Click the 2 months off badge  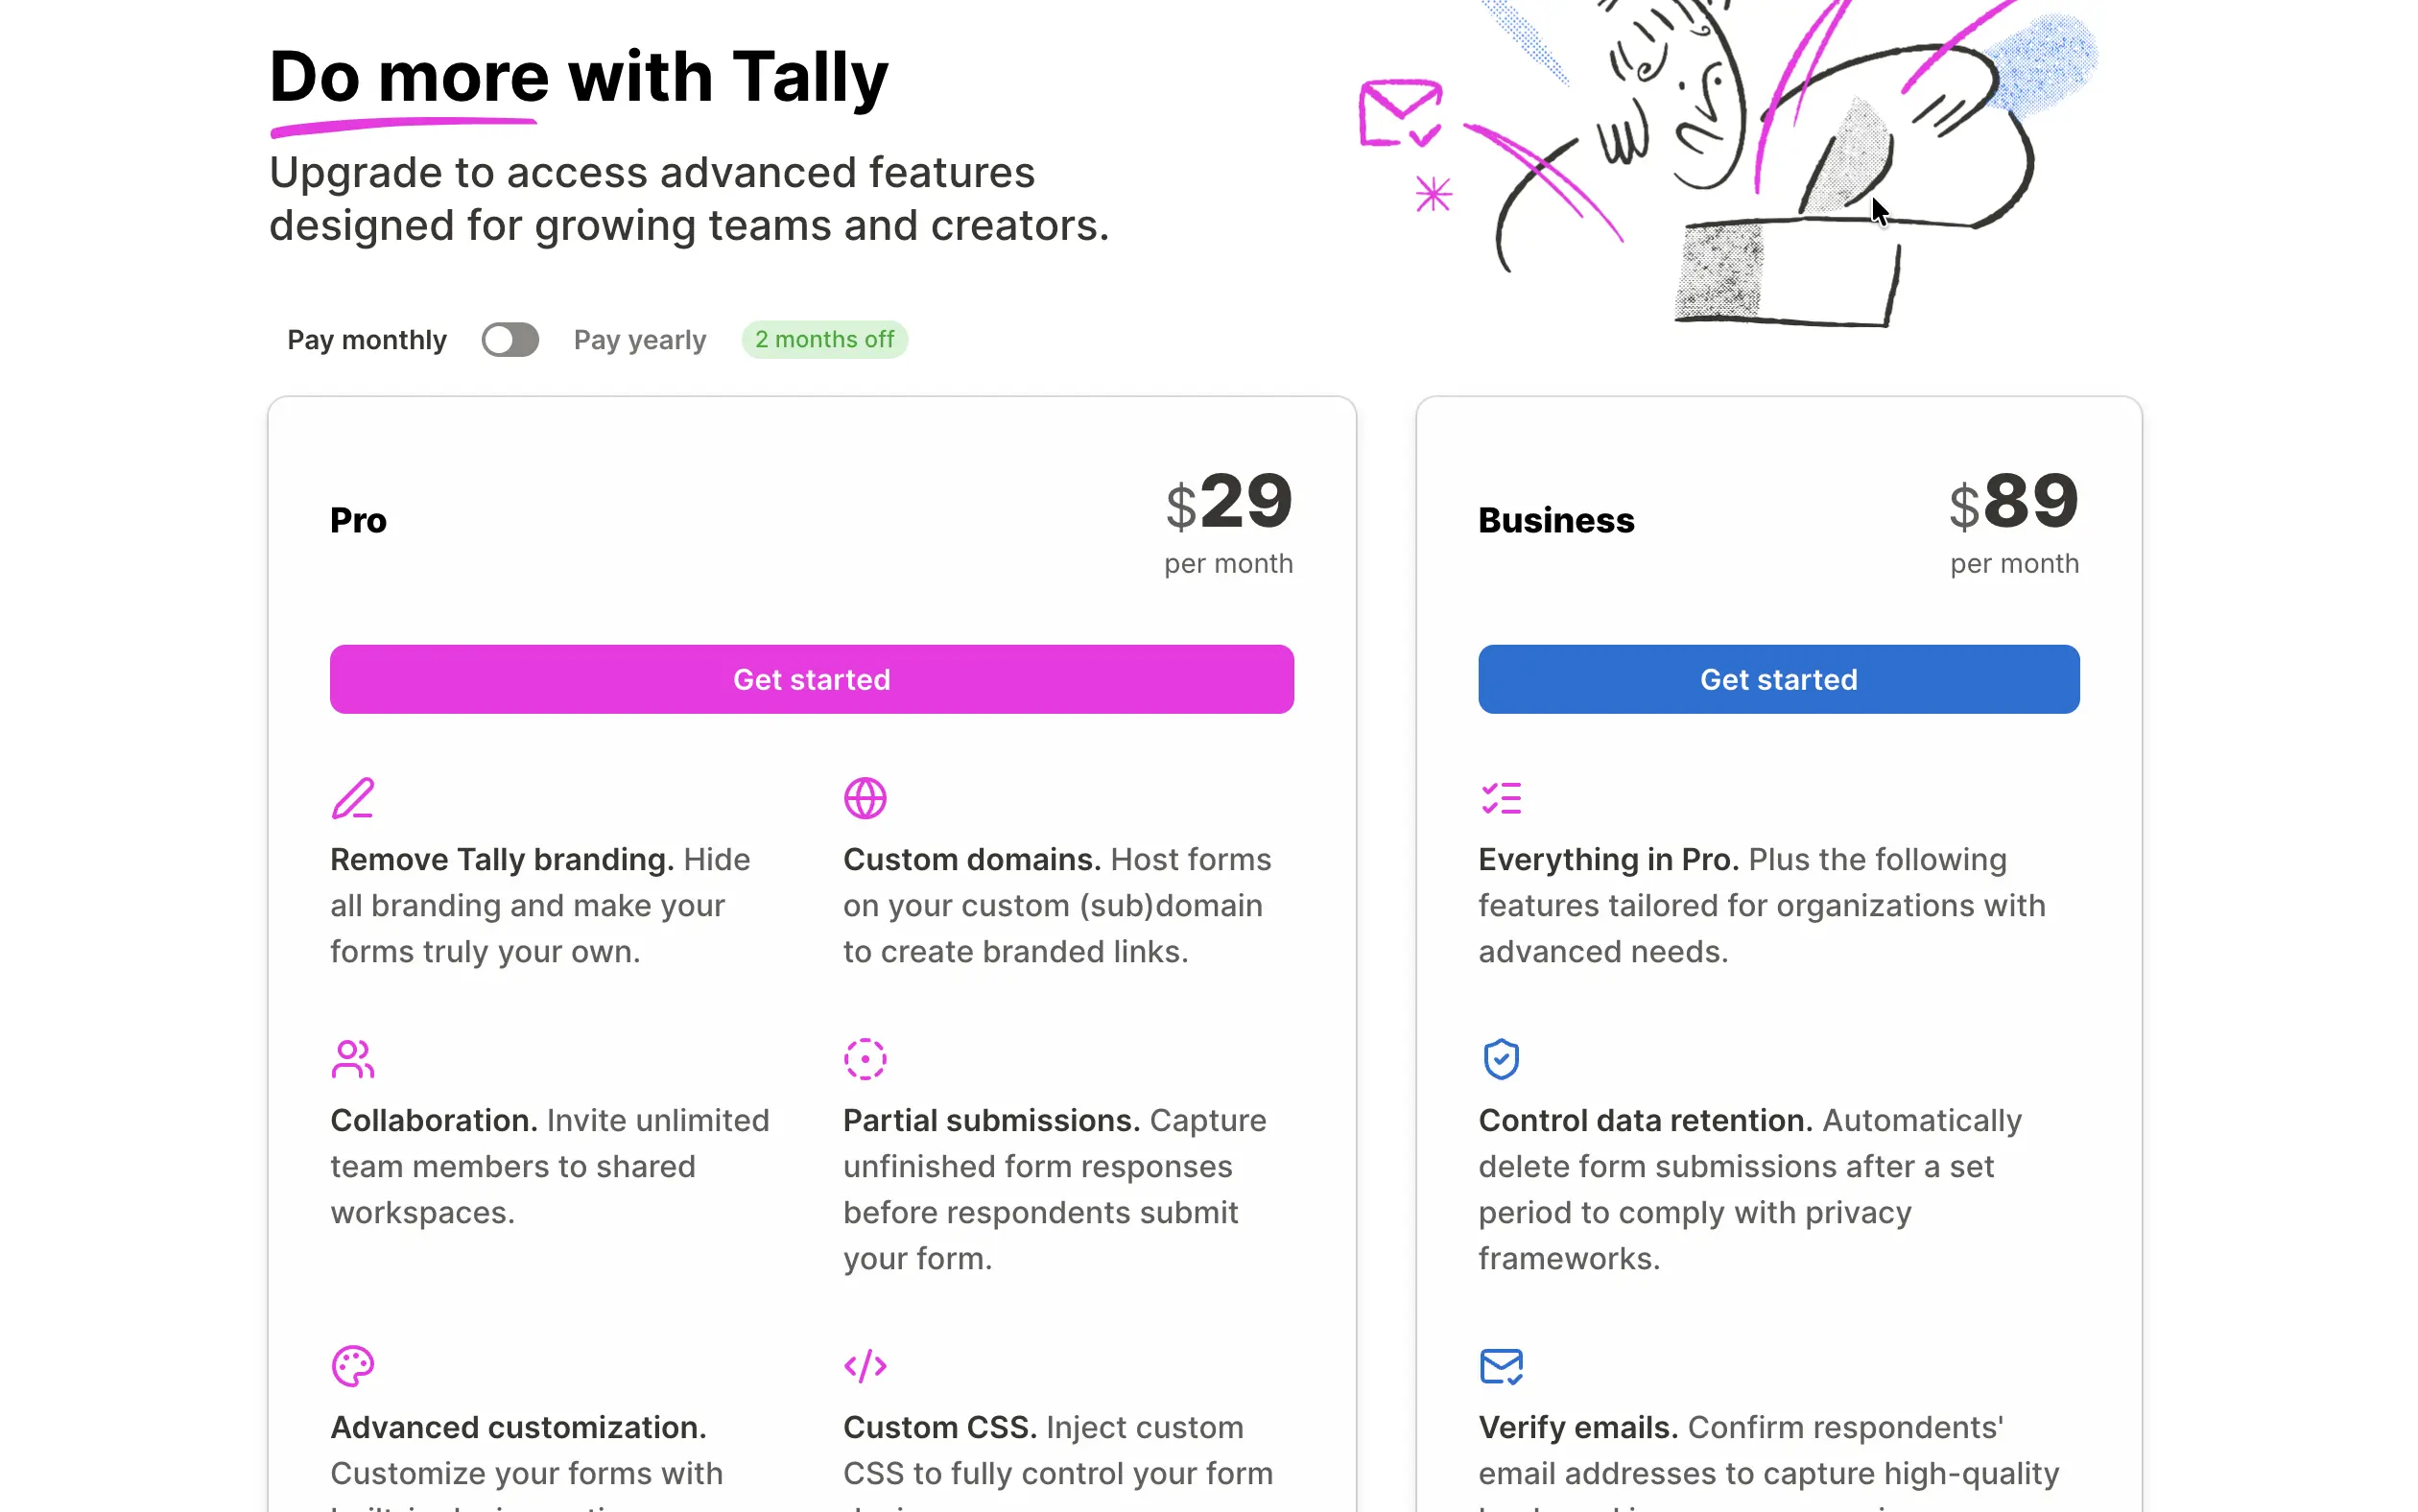pyautogui.click(x=825, y=340)
